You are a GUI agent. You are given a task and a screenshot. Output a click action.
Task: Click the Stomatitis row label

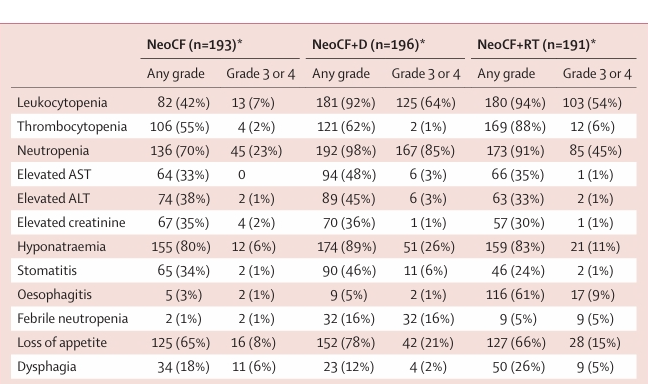tap(47, 270)
